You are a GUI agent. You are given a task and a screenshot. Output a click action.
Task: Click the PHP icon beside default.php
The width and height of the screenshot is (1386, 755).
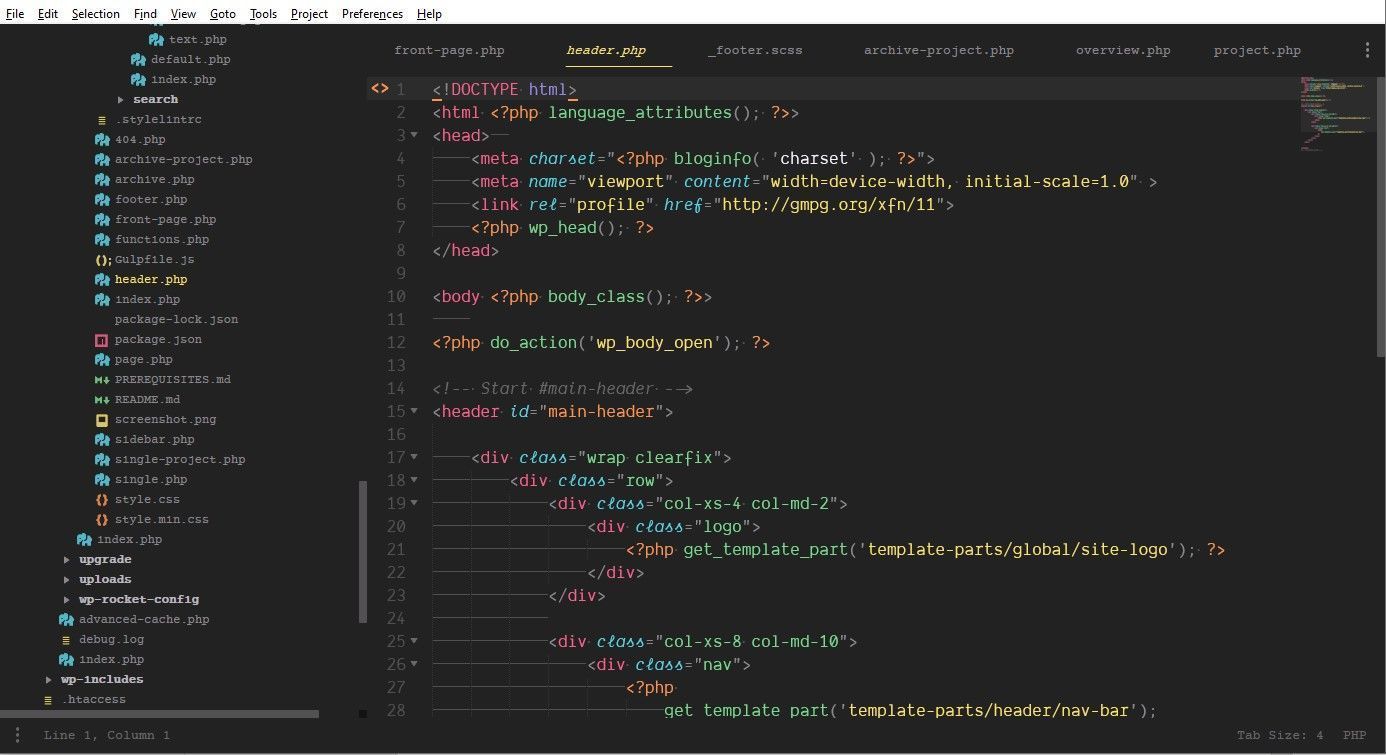pyautogui.click(x=139, y=60)
